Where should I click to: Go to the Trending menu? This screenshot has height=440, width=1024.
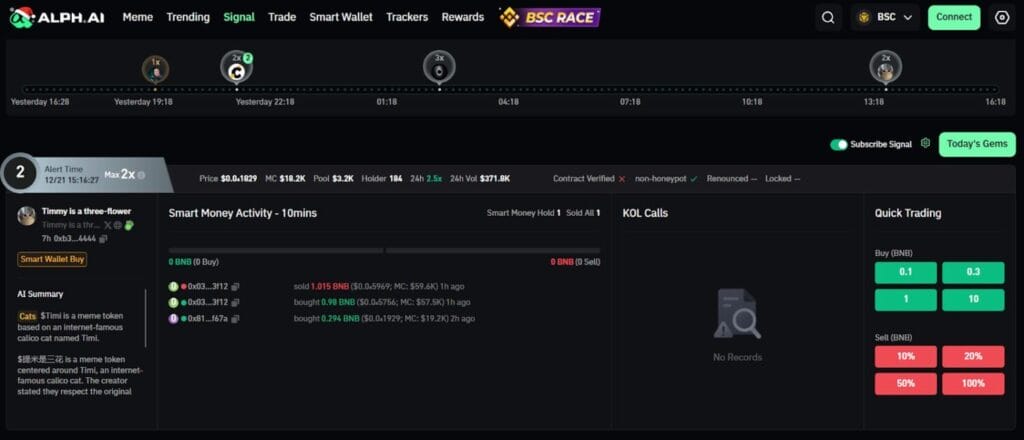pos(188,17)
